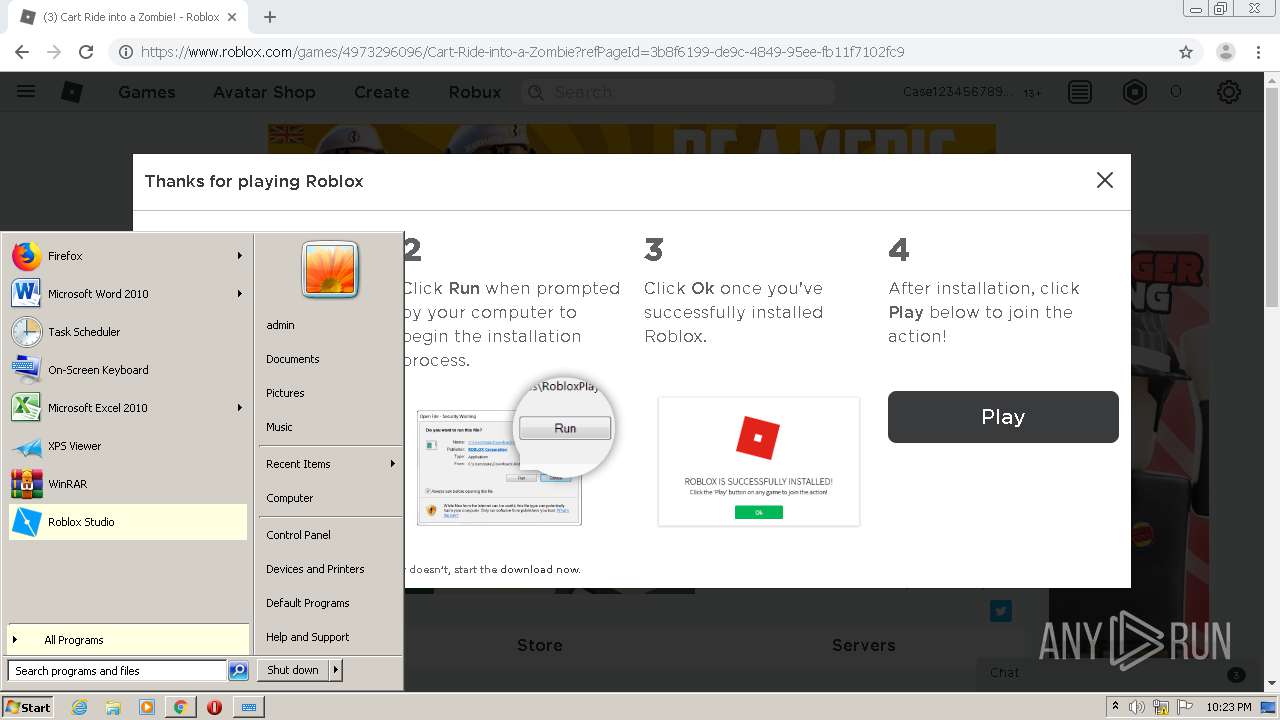1280x720 pixels.
Task: Open On-Screen Keyboard in Start menu
Action: point(127,370)
